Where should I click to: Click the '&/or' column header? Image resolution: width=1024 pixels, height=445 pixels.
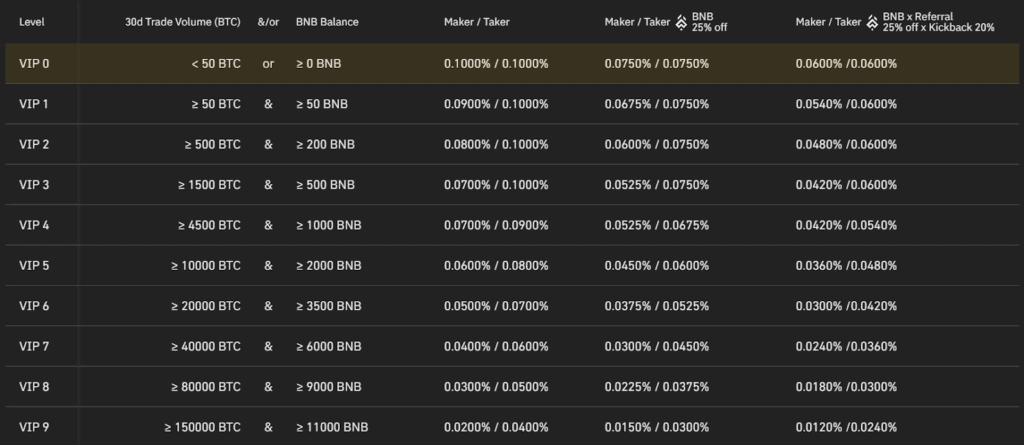pyautogui.click(x=268, y=22)
